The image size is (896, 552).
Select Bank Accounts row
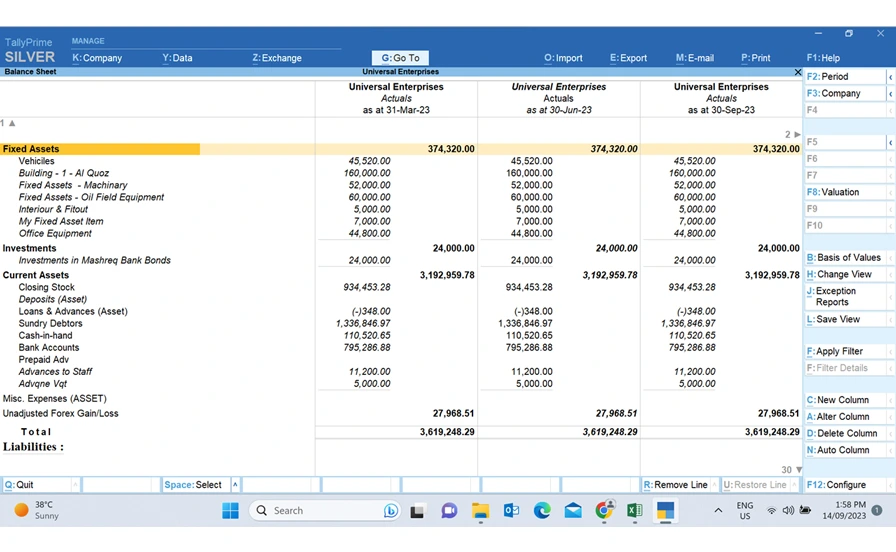(x=400, y=347)
